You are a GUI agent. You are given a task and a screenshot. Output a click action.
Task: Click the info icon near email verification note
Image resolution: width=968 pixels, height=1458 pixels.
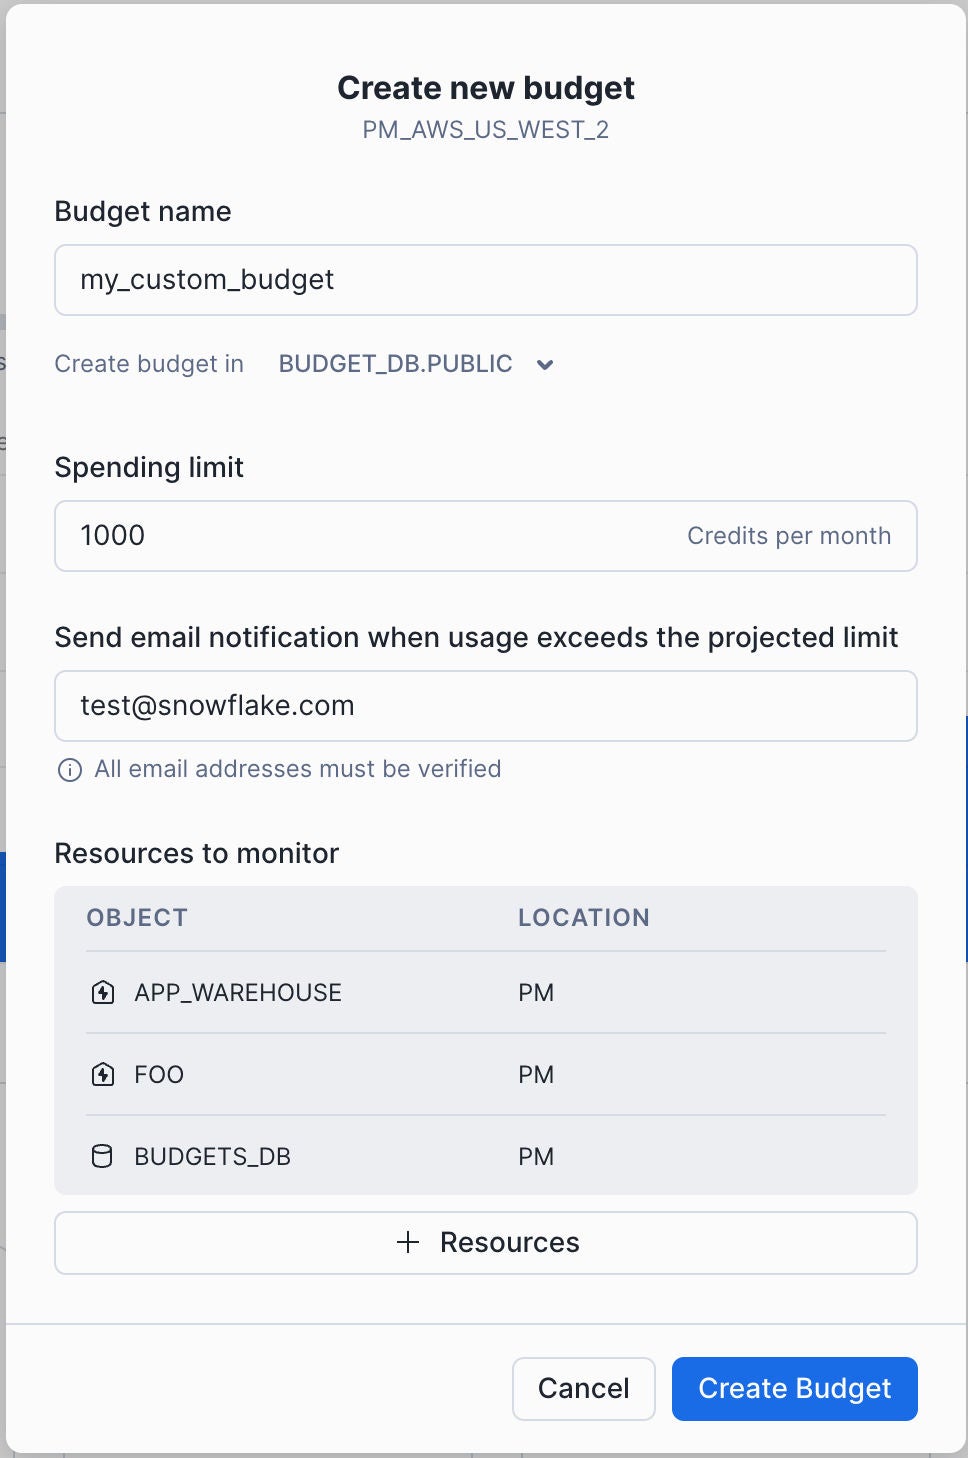click(x=70, y=770)
